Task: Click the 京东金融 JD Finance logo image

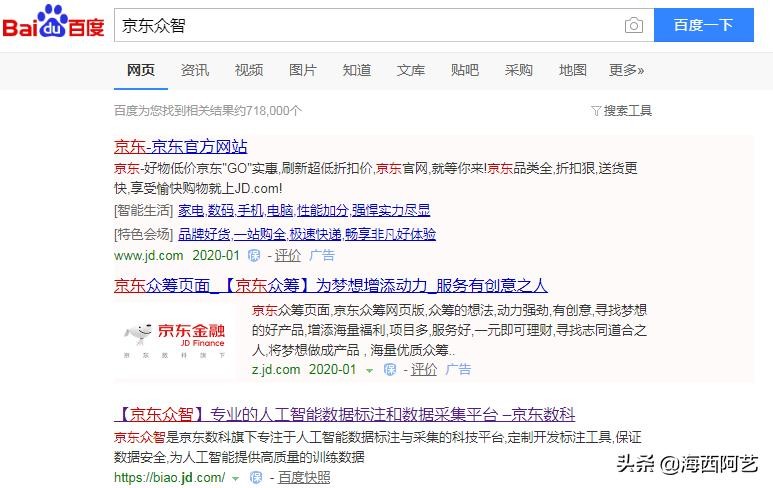Action: 173,339
